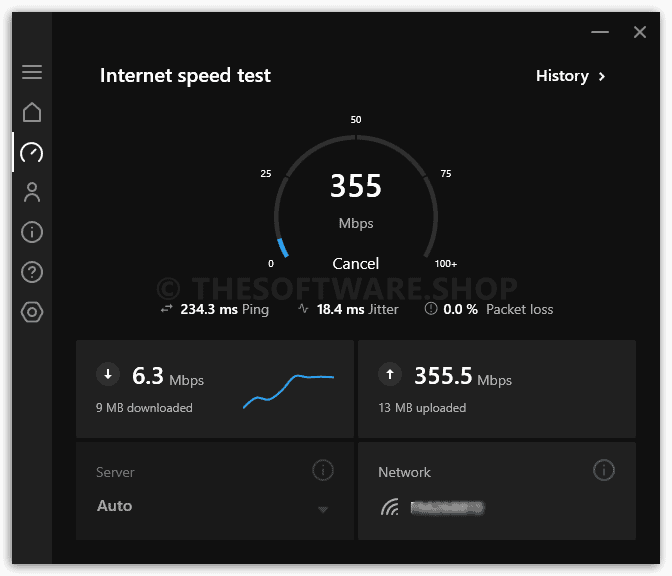Image resolution: width=672 pixels, height=576 pixels.
Task: Click the download speed line graph
Action: click(x=288, y=391)
